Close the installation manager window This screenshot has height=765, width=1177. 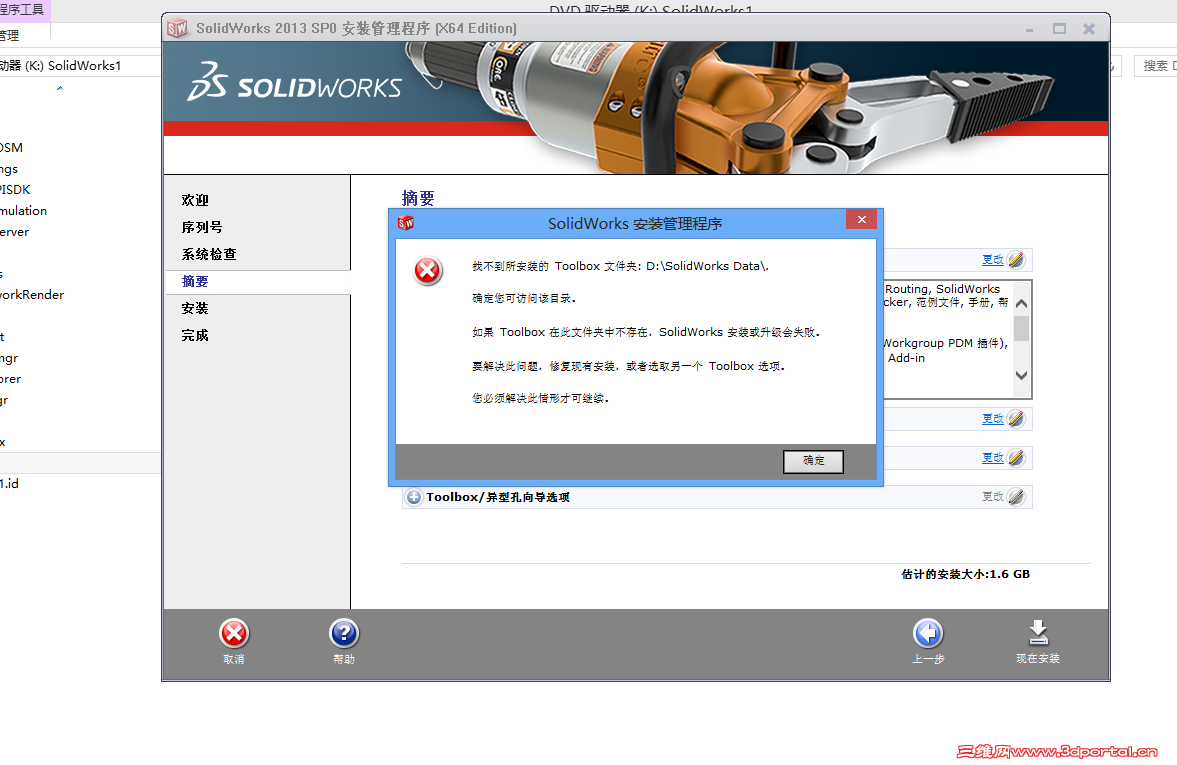(1089, 29)
